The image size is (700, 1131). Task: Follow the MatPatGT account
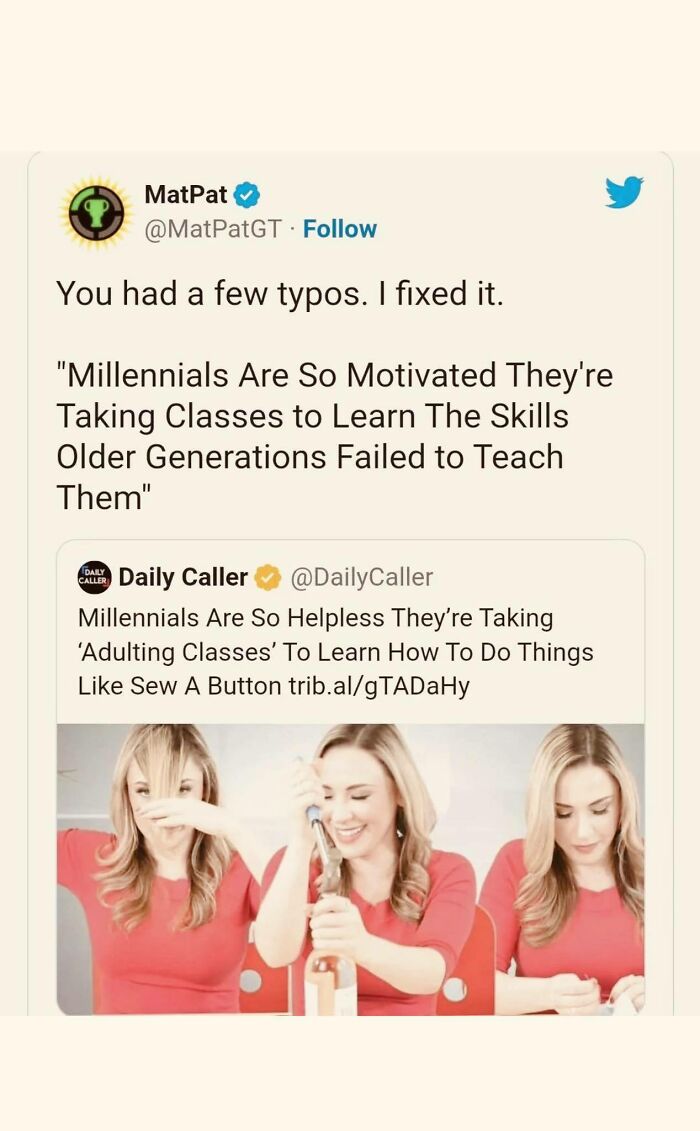click(x=339, y=229)
